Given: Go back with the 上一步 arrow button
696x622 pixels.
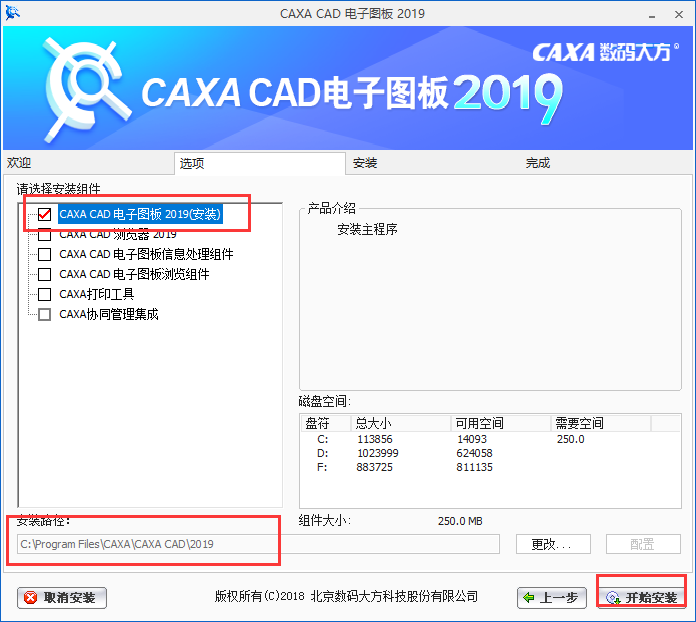Looking at the screenshot, I should 551,598.
